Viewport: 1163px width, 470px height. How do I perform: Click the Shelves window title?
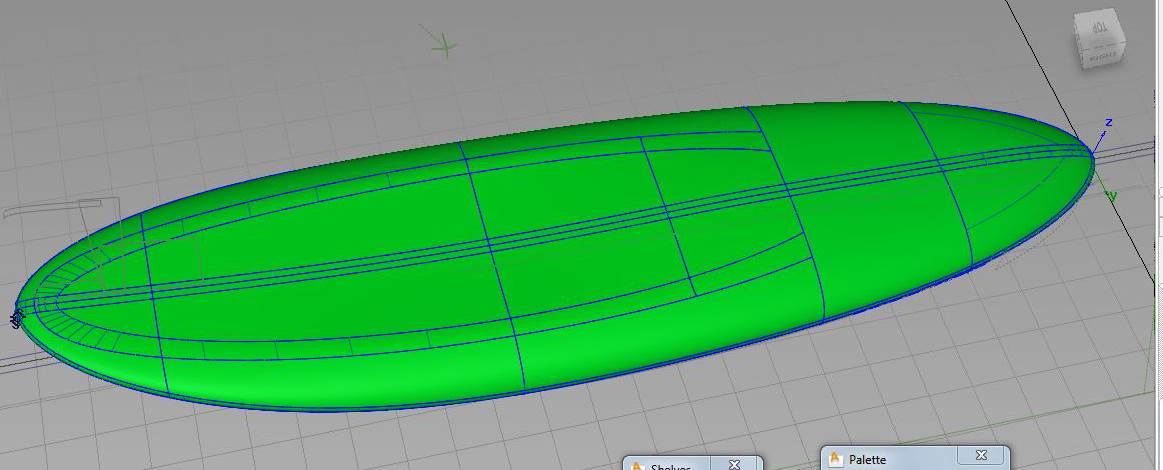670,466
